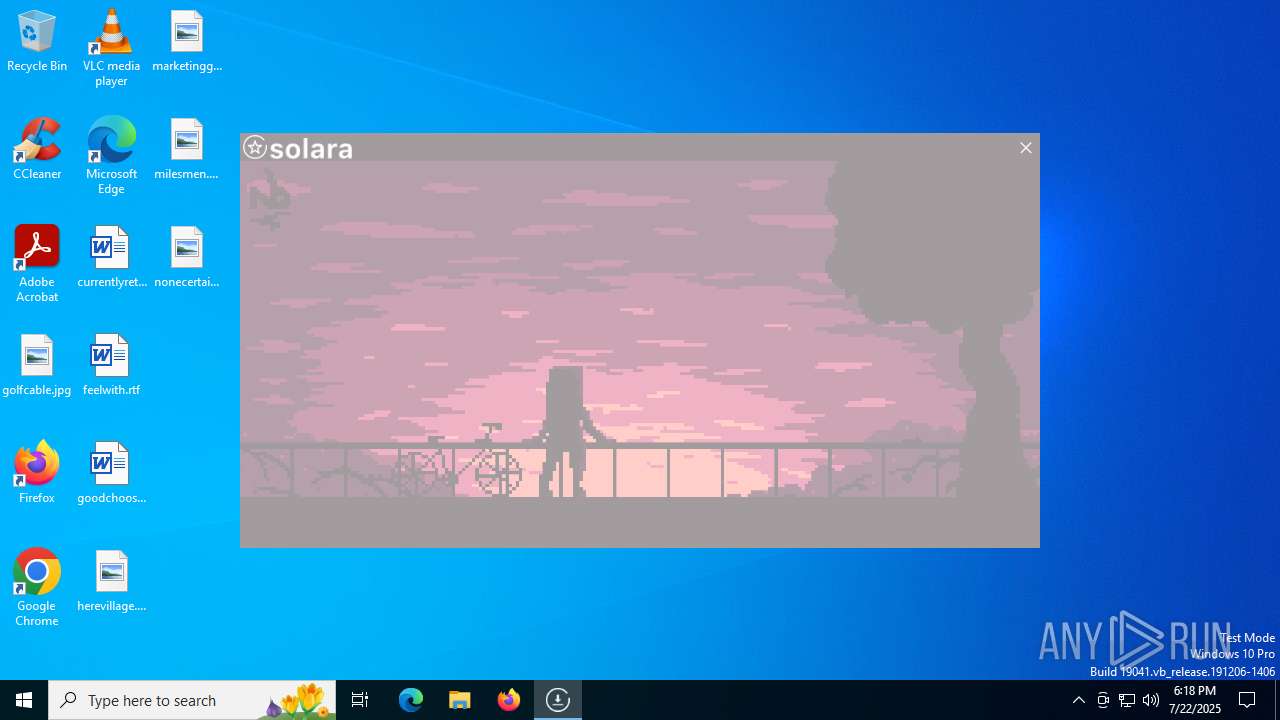The width and height of the screenshot is (1280, 720).
Task: Click the Solara taskbar app icon
Action: point(558,700)
